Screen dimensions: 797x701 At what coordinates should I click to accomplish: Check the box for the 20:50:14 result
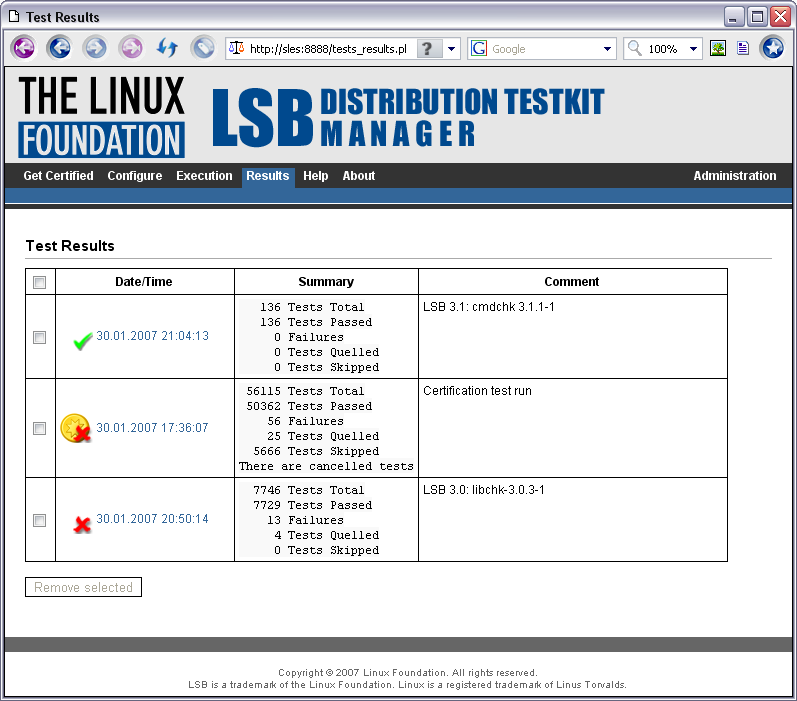pos(40,520)
